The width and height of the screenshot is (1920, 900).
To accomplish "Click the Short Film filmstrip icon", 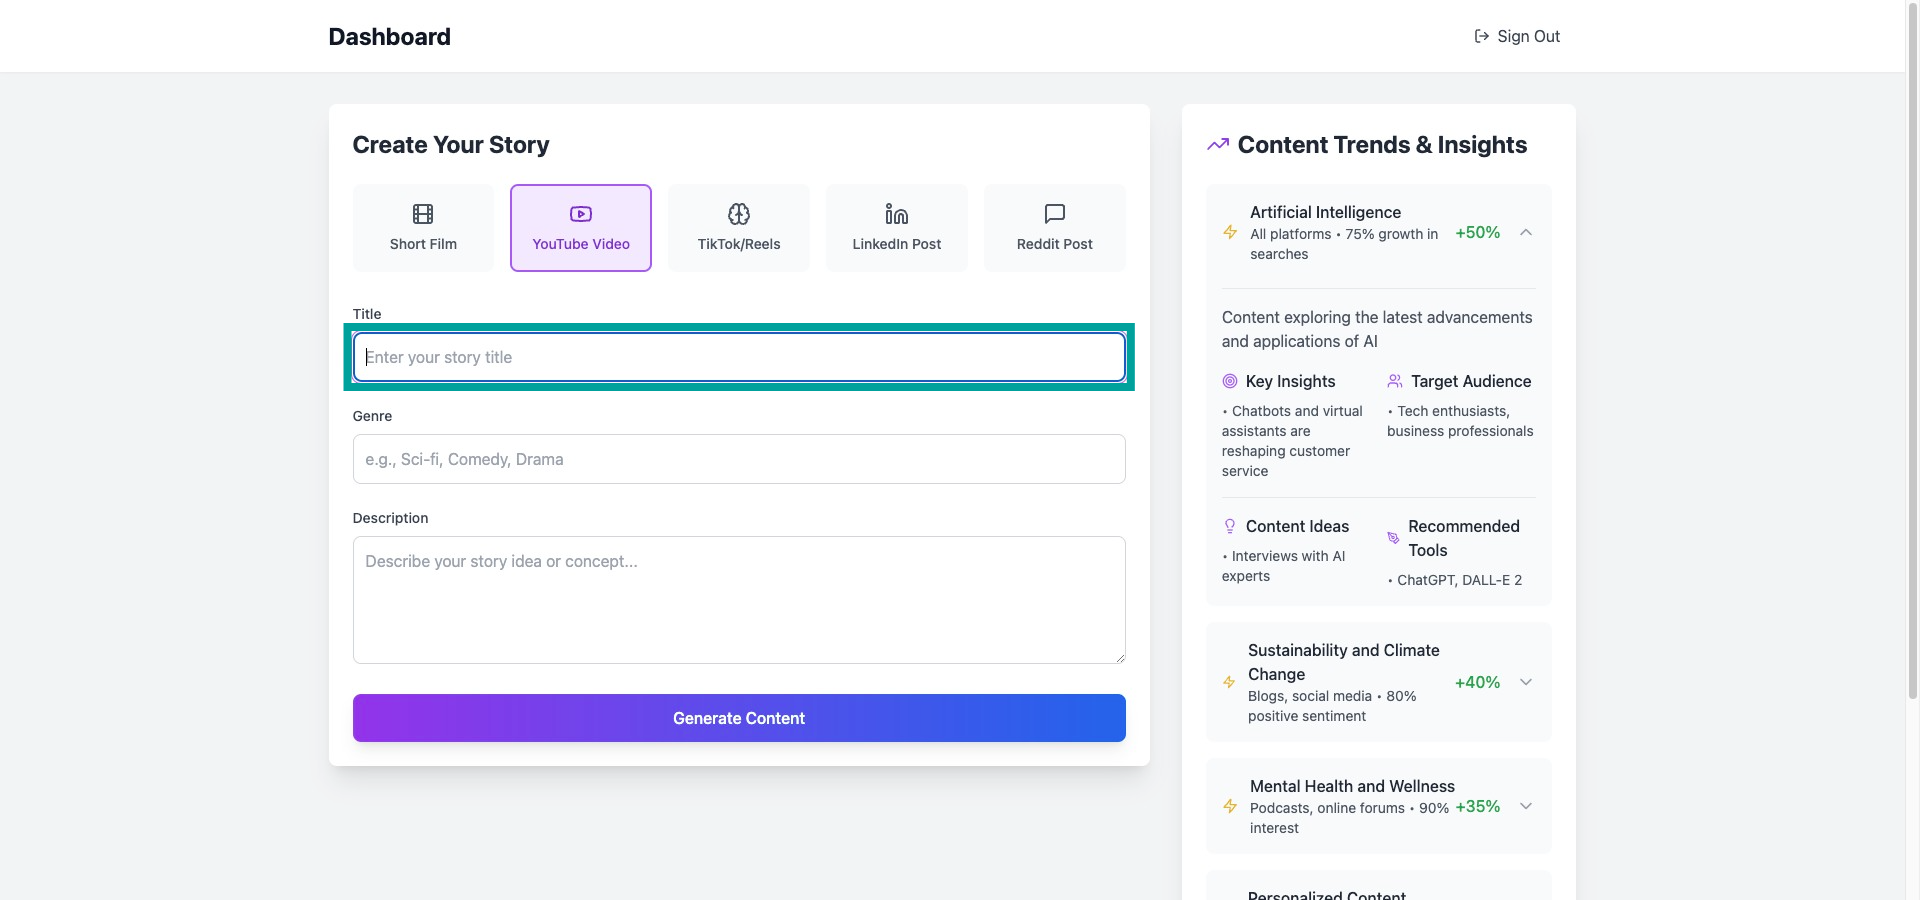I will [423, 214].
